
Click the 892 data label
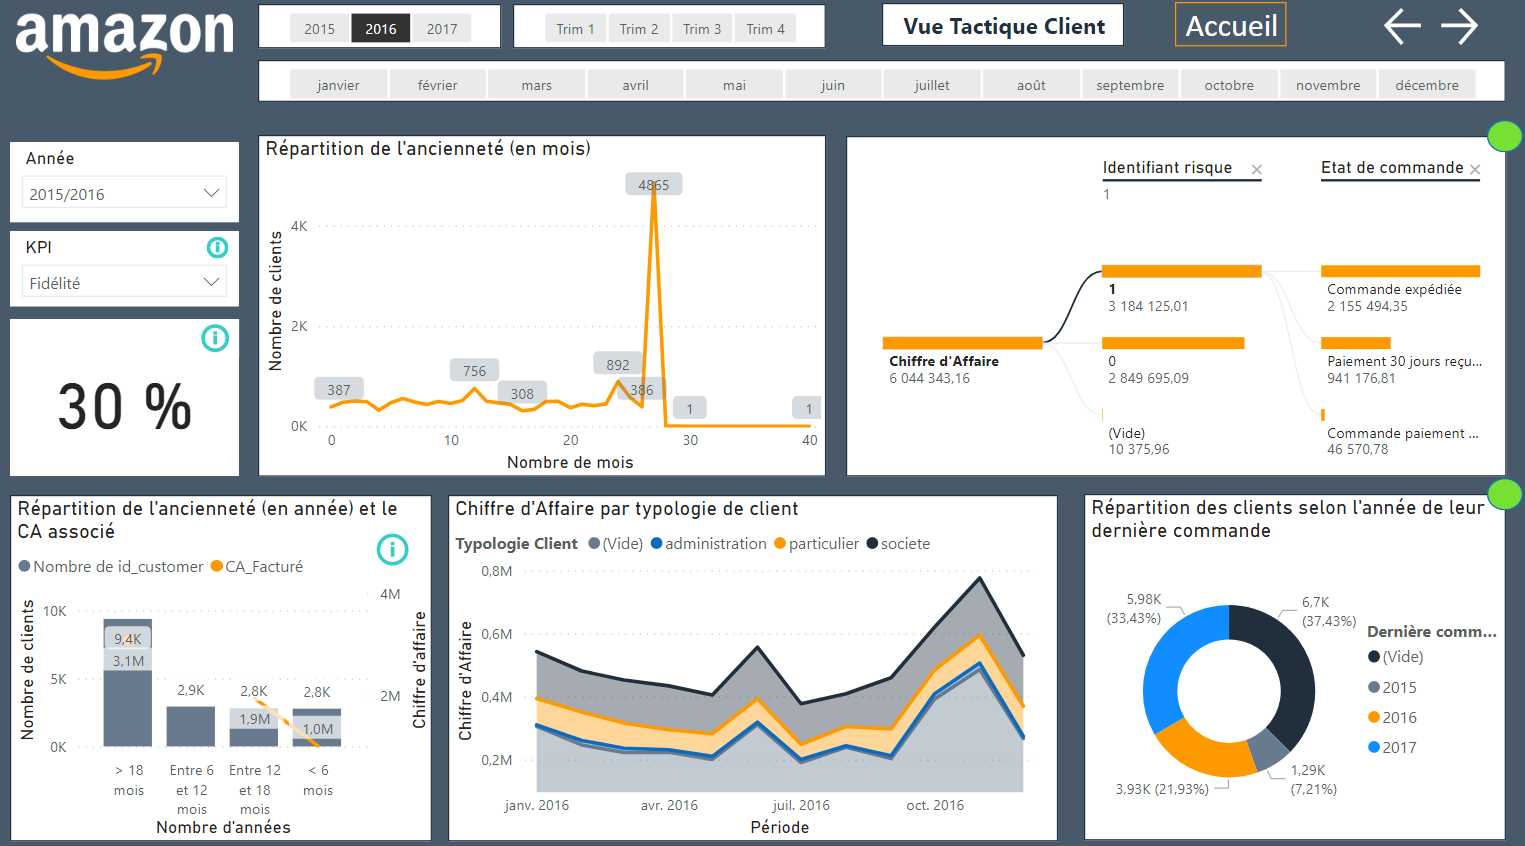tap(618, 364)
